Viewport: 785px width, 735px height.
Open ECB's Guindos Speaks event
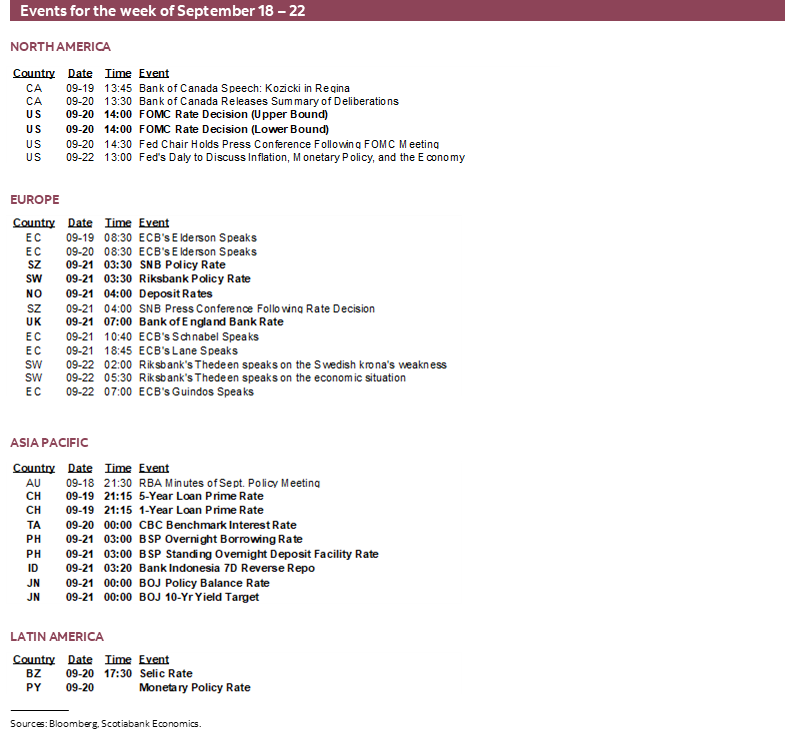click(196, 392)
